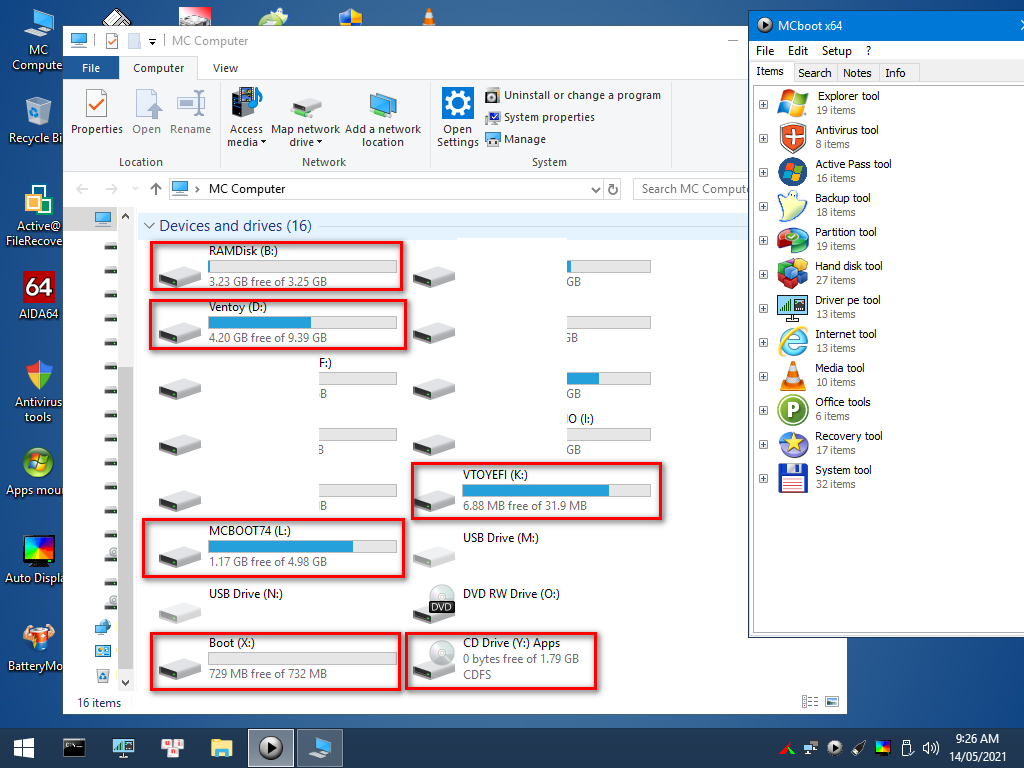Select the Media tool cone icon

(x=793, y=375)
